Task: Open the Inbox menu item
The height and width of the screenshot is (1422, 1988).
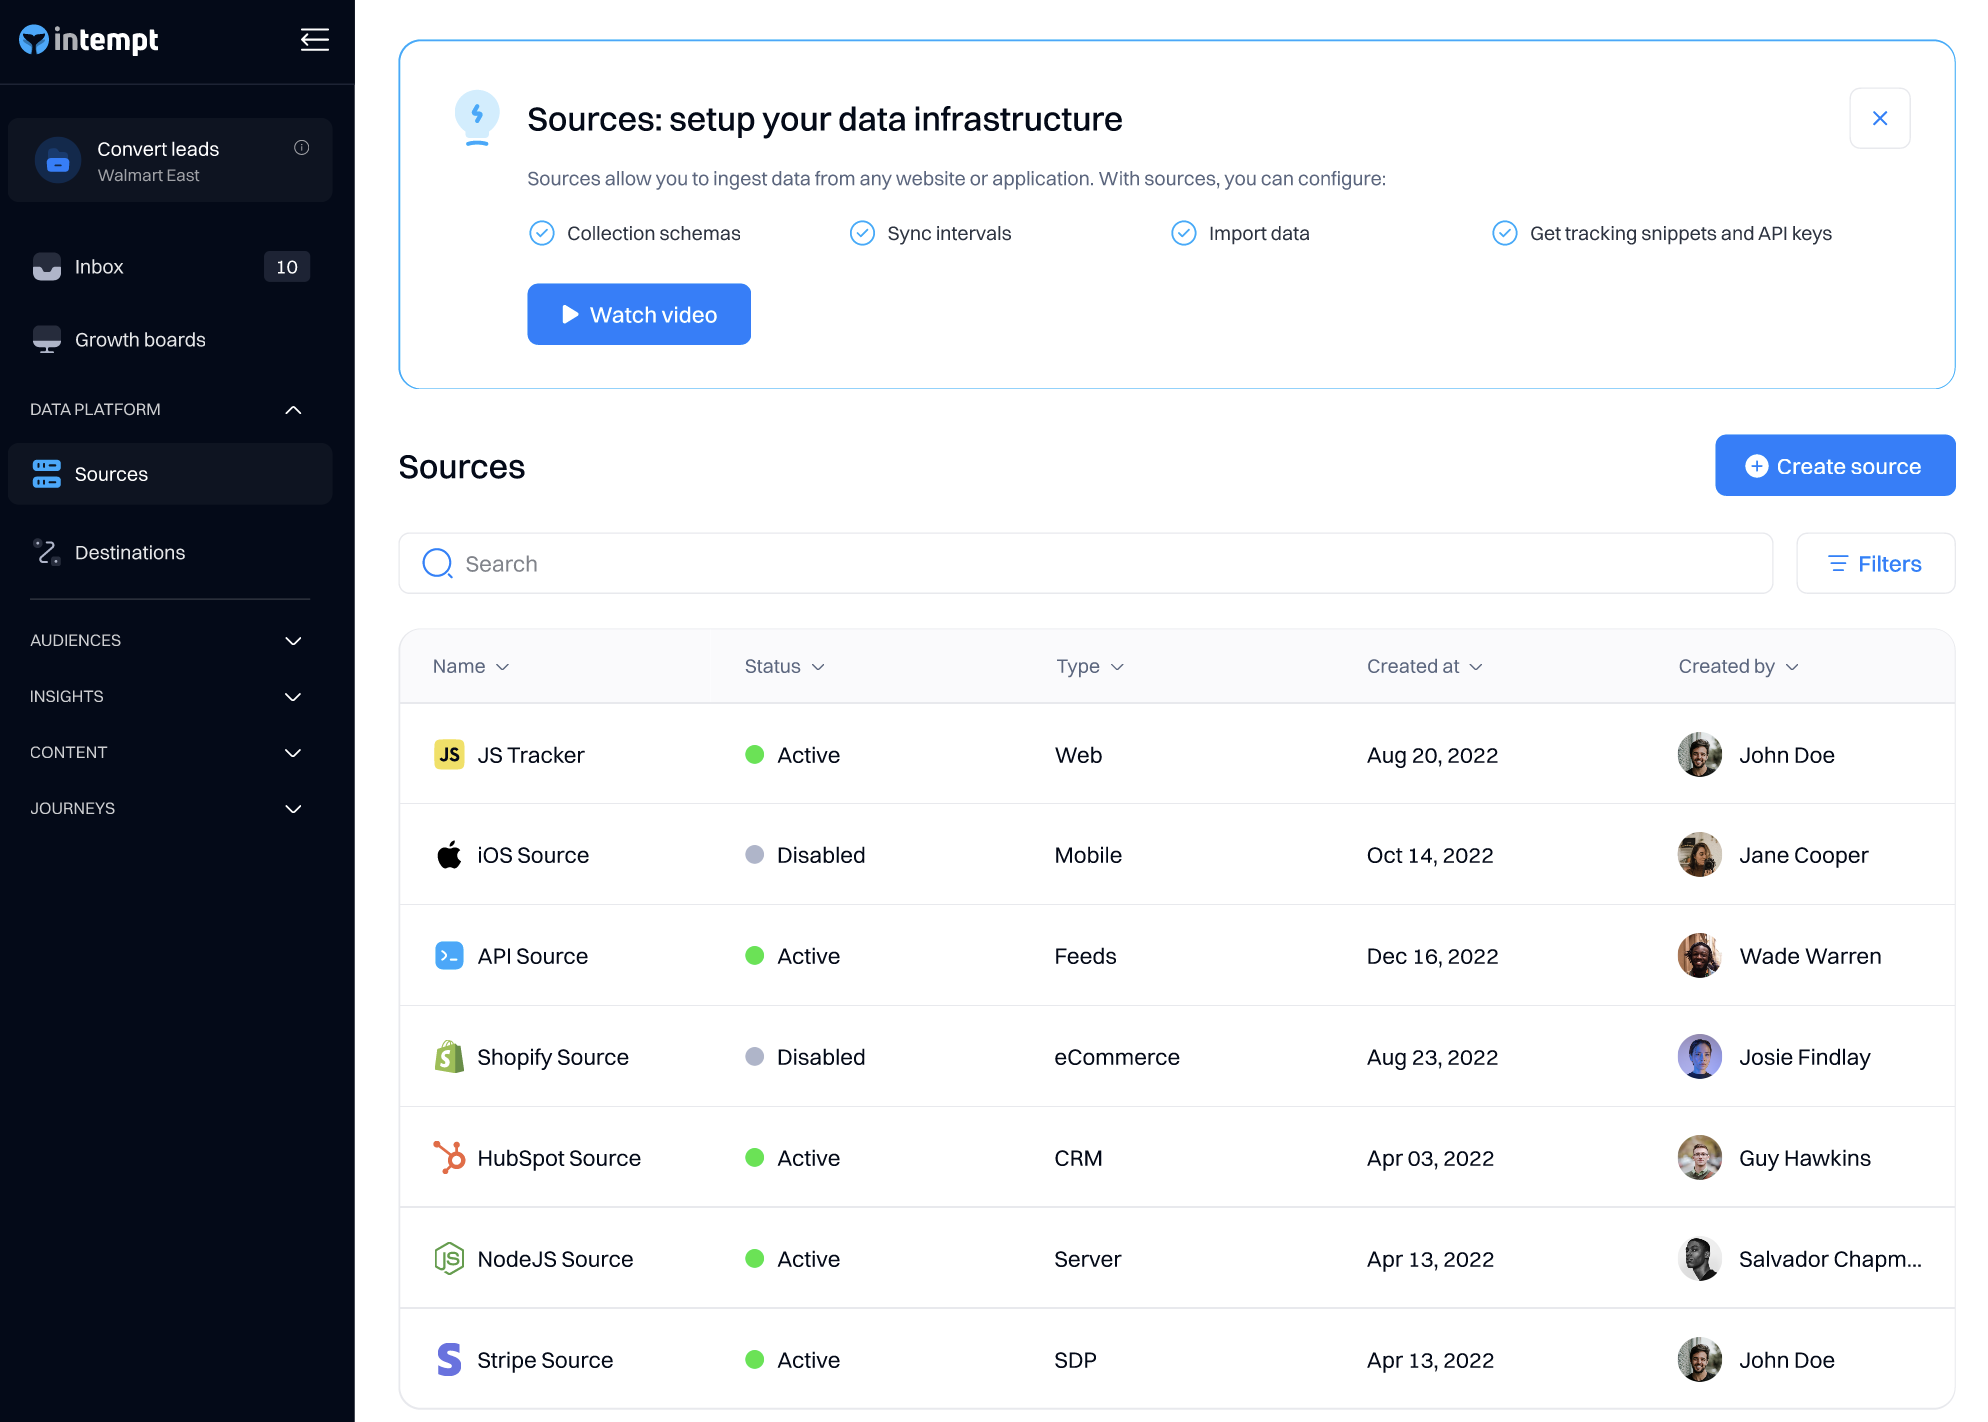Action: pyautogui.click(x=99, y=267)
